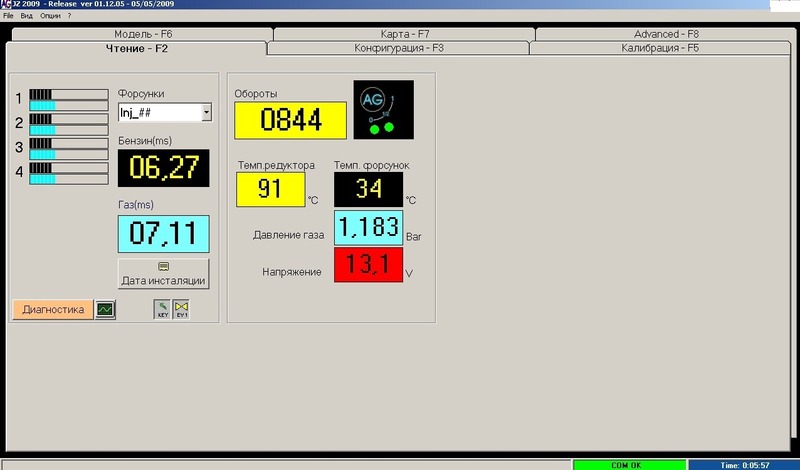The width and height of the screenshot is (800, 470).
Task: Open the File menu
Action: click(x=8, y=17)
